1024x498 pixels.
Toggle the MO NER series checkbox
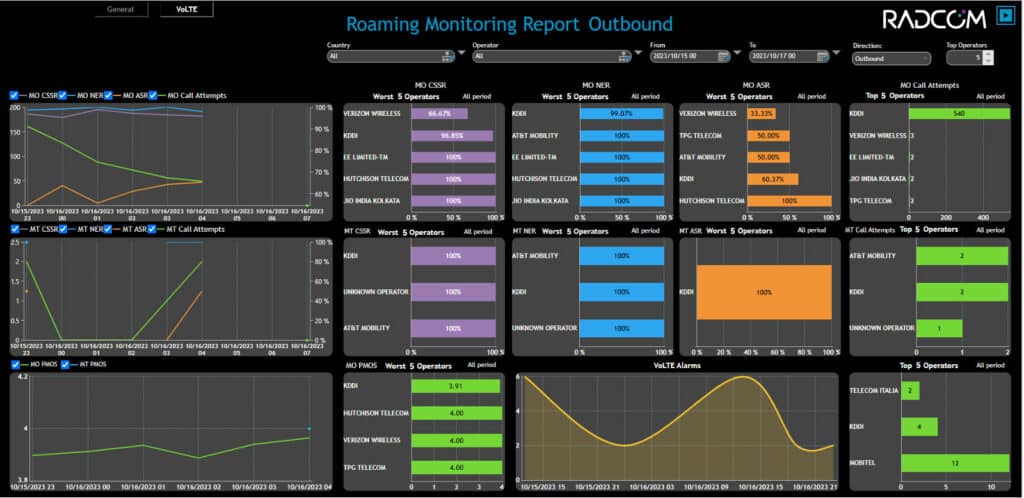click(63, 95)
